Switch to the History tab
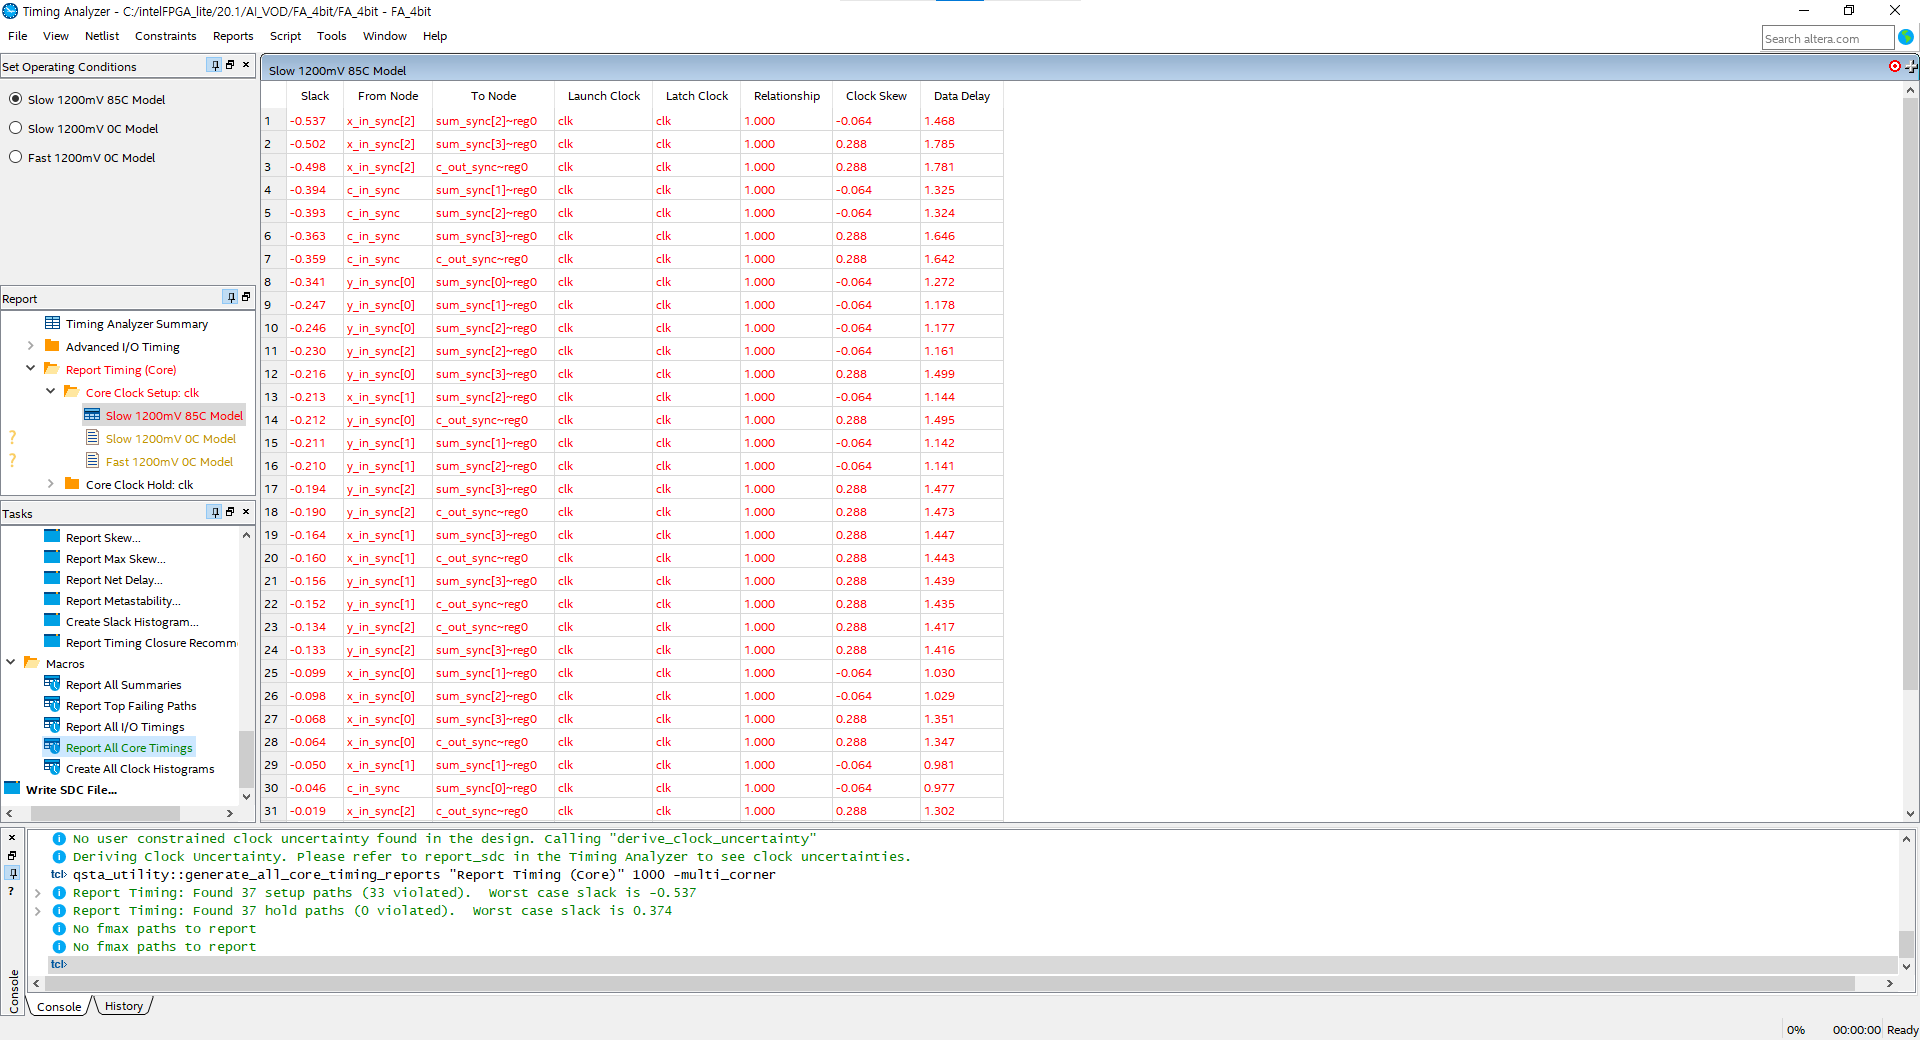1920x1040 pixels. tap(124, 1006)
